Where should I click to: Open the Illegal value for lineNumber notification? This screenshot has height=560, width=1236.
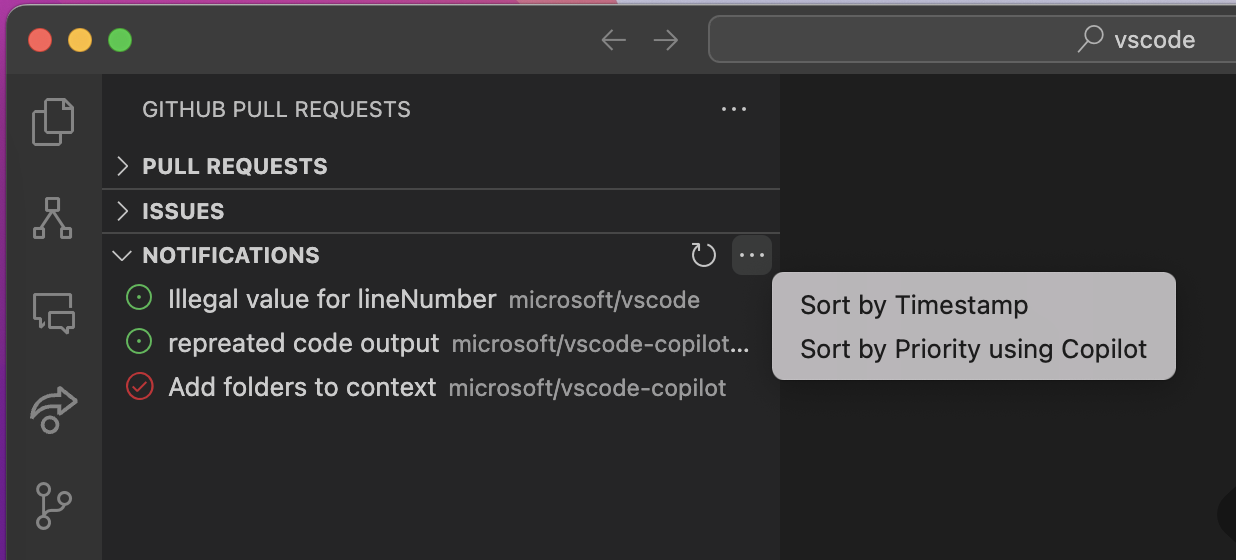332,299
